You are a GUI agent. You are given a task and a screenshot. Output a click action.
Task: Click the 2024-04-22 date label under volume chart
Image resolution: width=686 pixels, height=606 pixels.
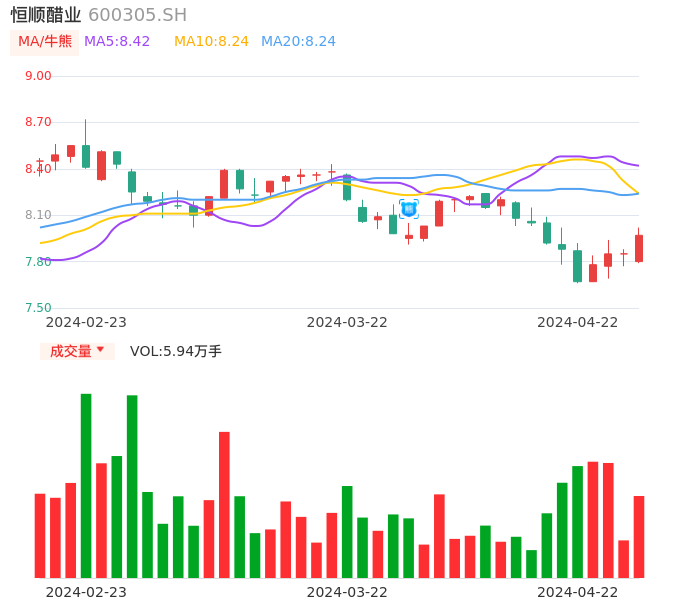click(578, 592)
